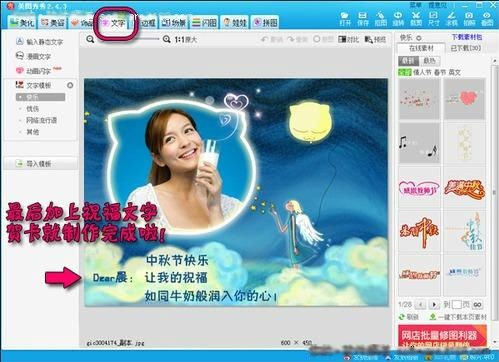Screen dimensions: 499x362
Task: Click the 抠图 cutout icon
Action: [x=380, y=19]
